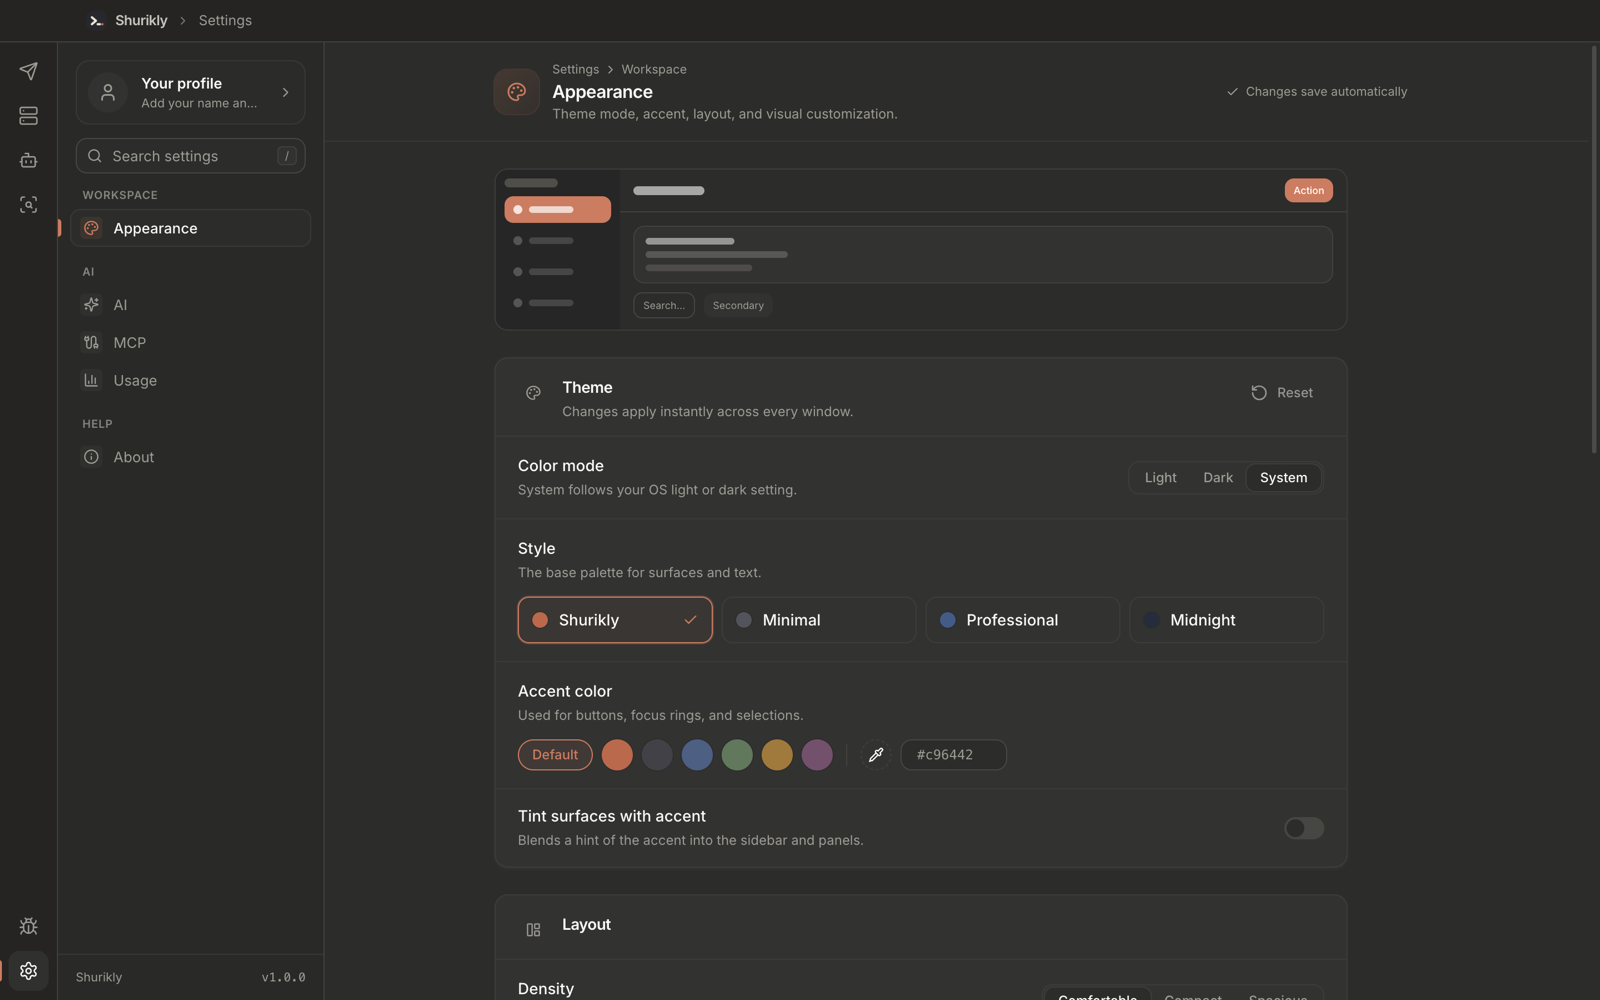The height and width of the screenshot is (1000, 1600).
Task: Click Workspace in header breadcrumb
Action: click(654, 69)
